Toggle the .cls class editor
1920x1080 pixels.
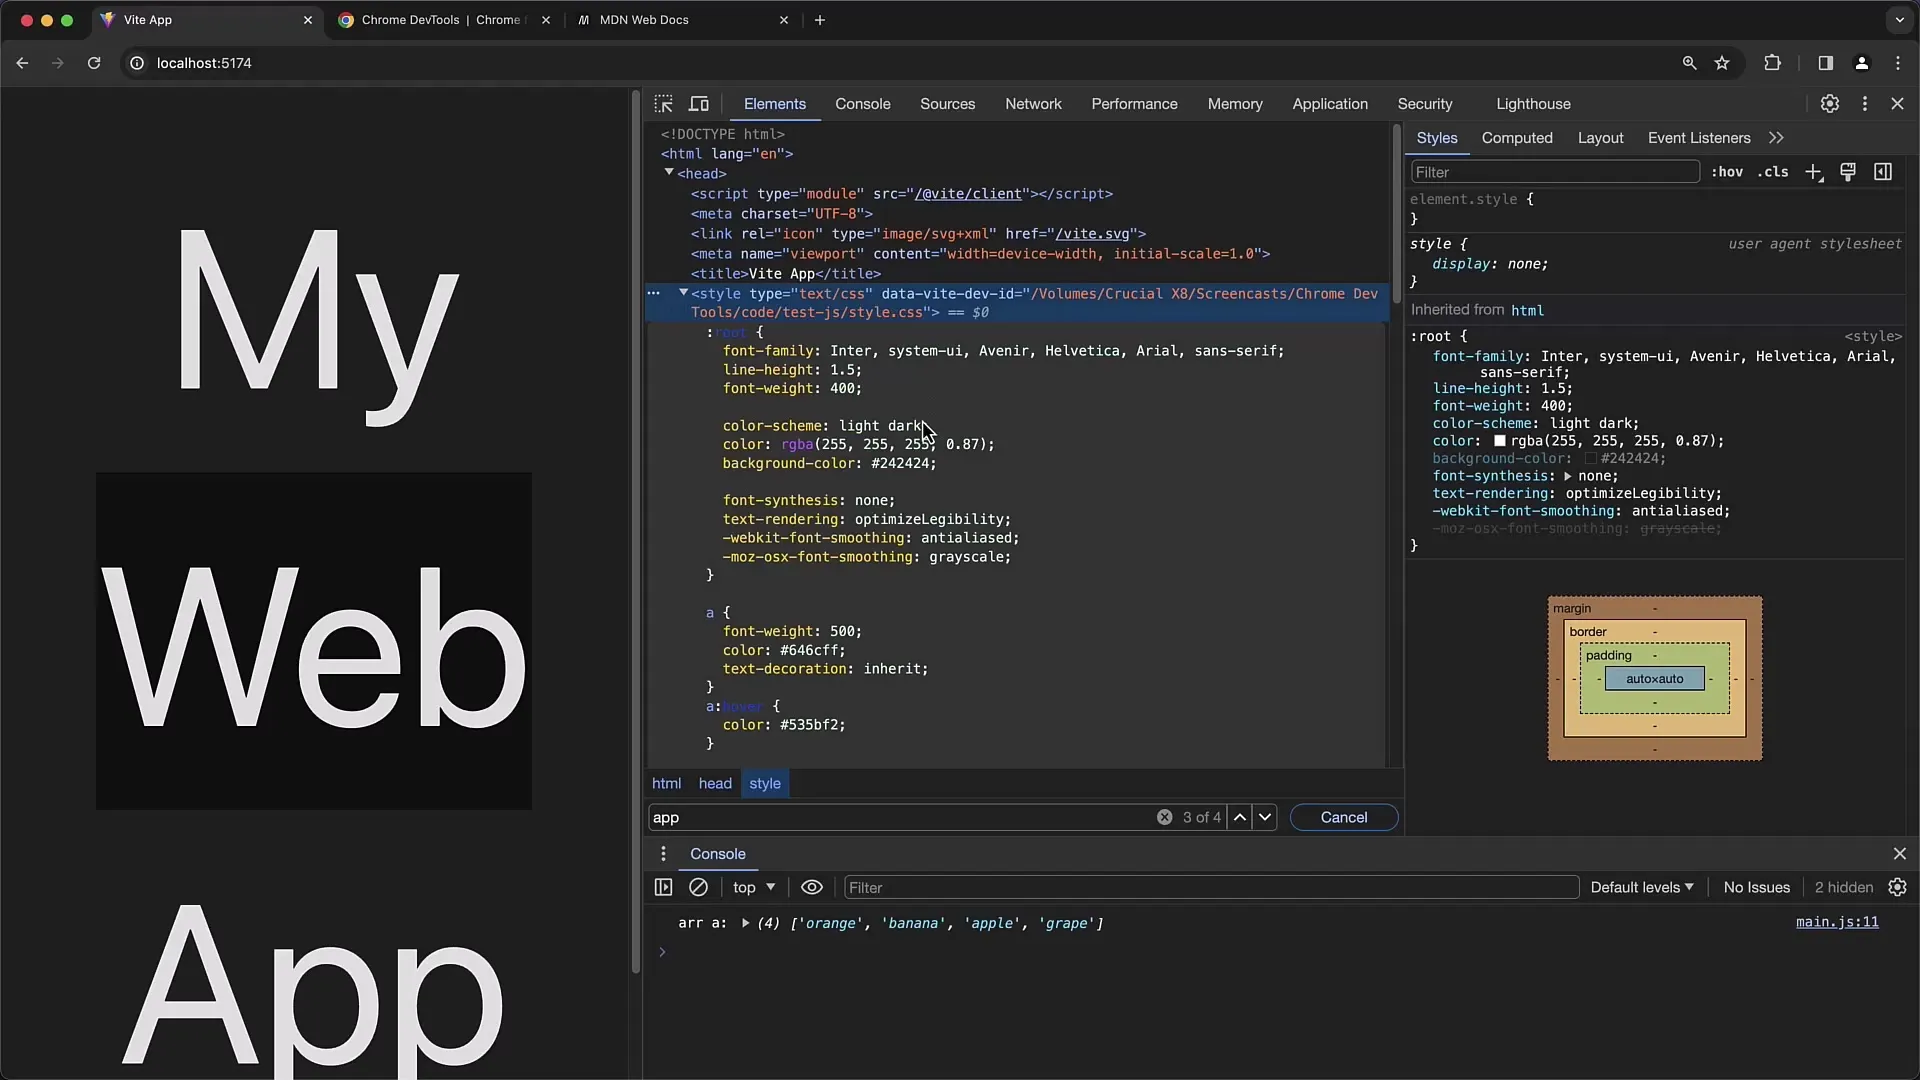1773,172
